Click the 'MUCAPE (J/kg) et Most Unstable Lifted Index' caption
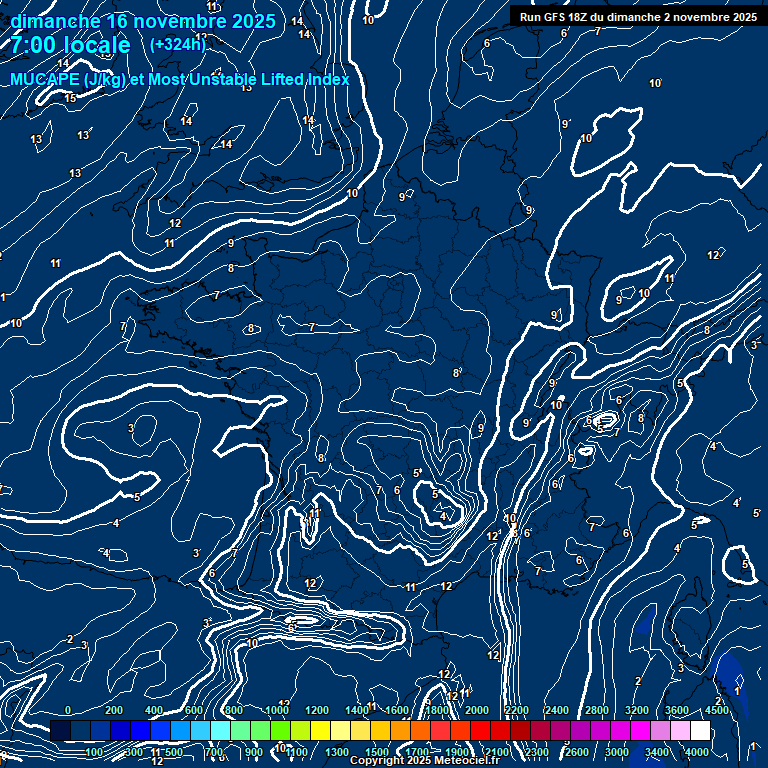 click(180, 79)
